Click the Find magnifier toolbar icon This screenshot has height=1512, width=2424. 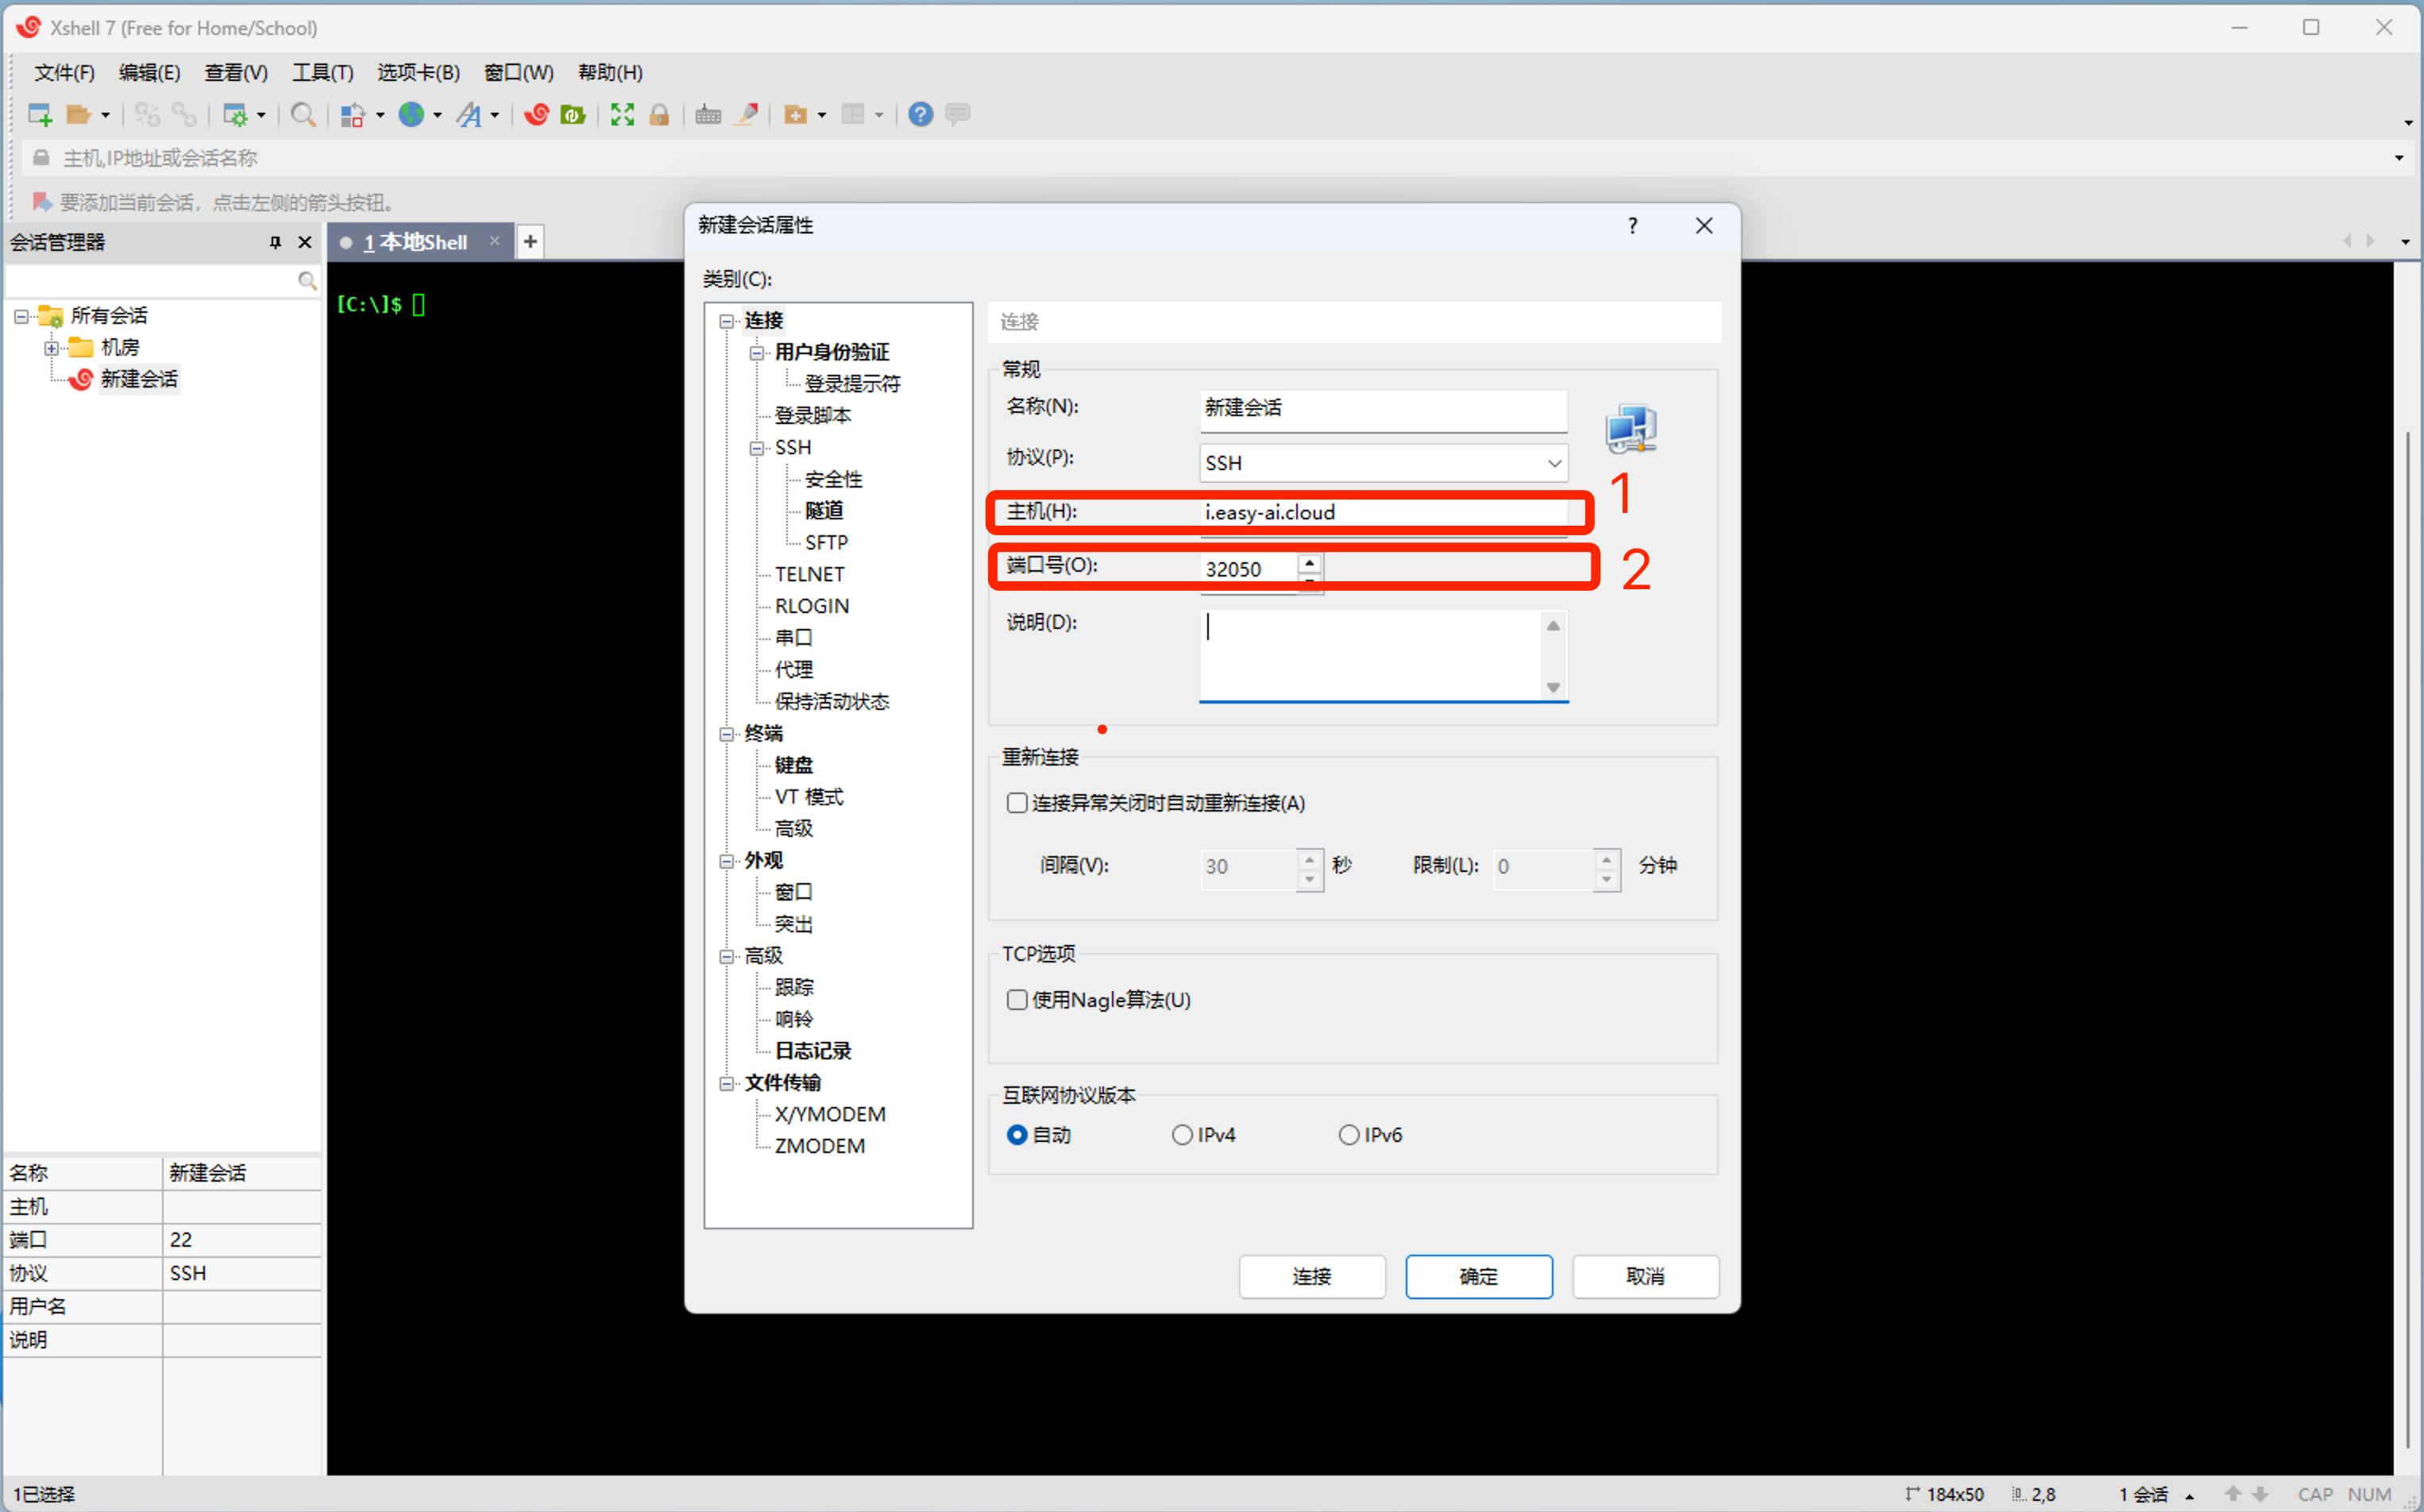pyautogui.click(x=303, y=115)
